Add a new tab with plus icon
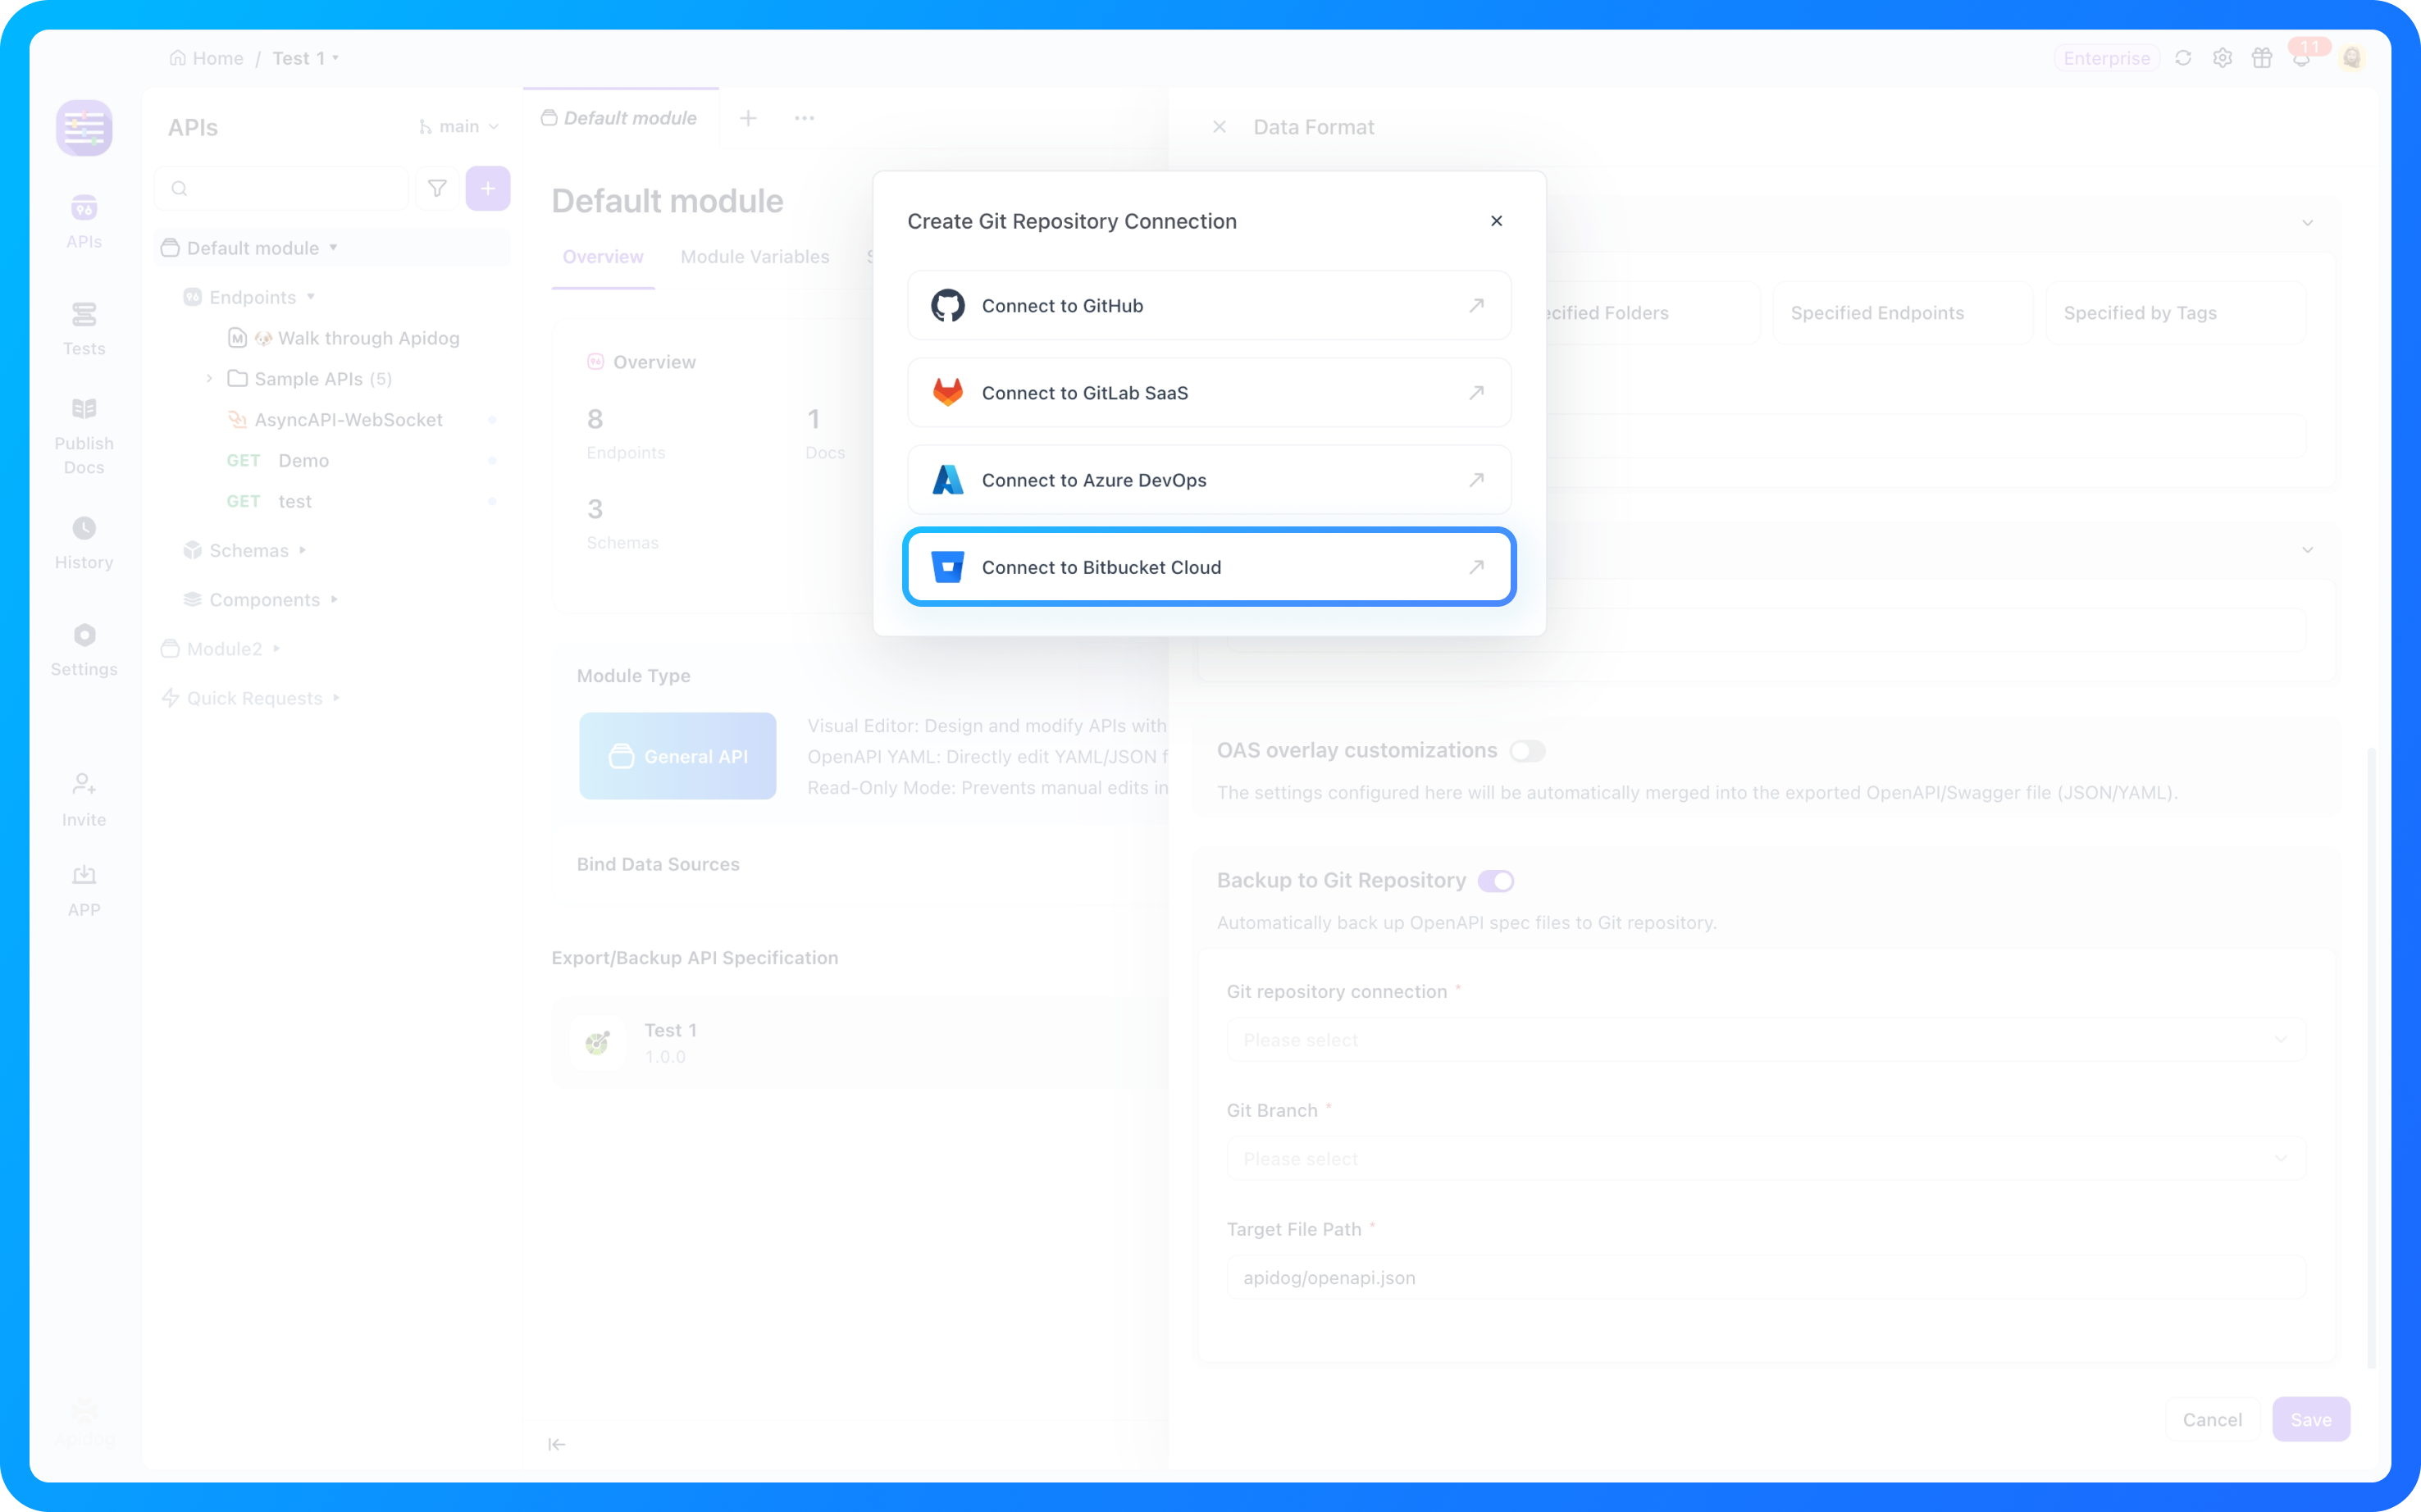This screenshot has width=2421, height=1512. coord(748,118)
